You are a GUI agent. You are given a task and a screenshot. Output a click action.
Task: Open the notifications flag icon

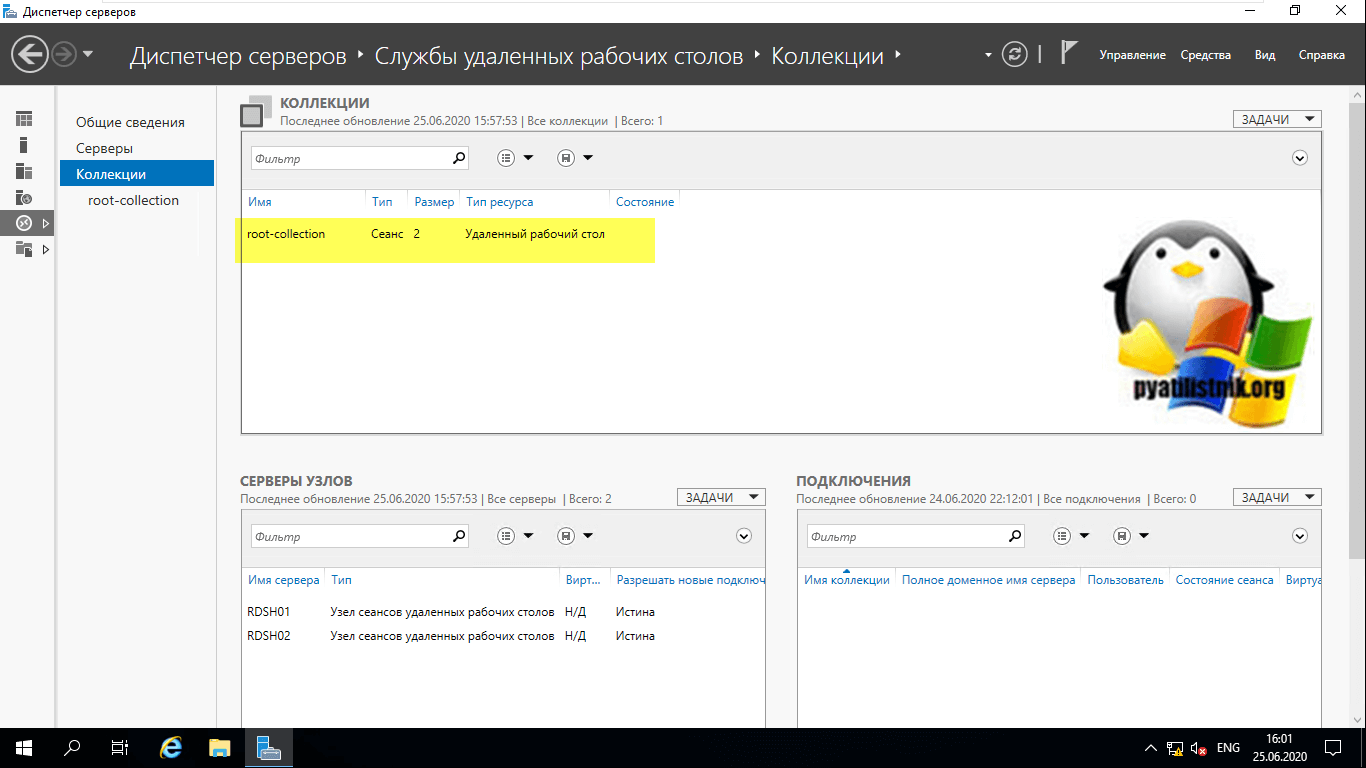(1069, 53)
